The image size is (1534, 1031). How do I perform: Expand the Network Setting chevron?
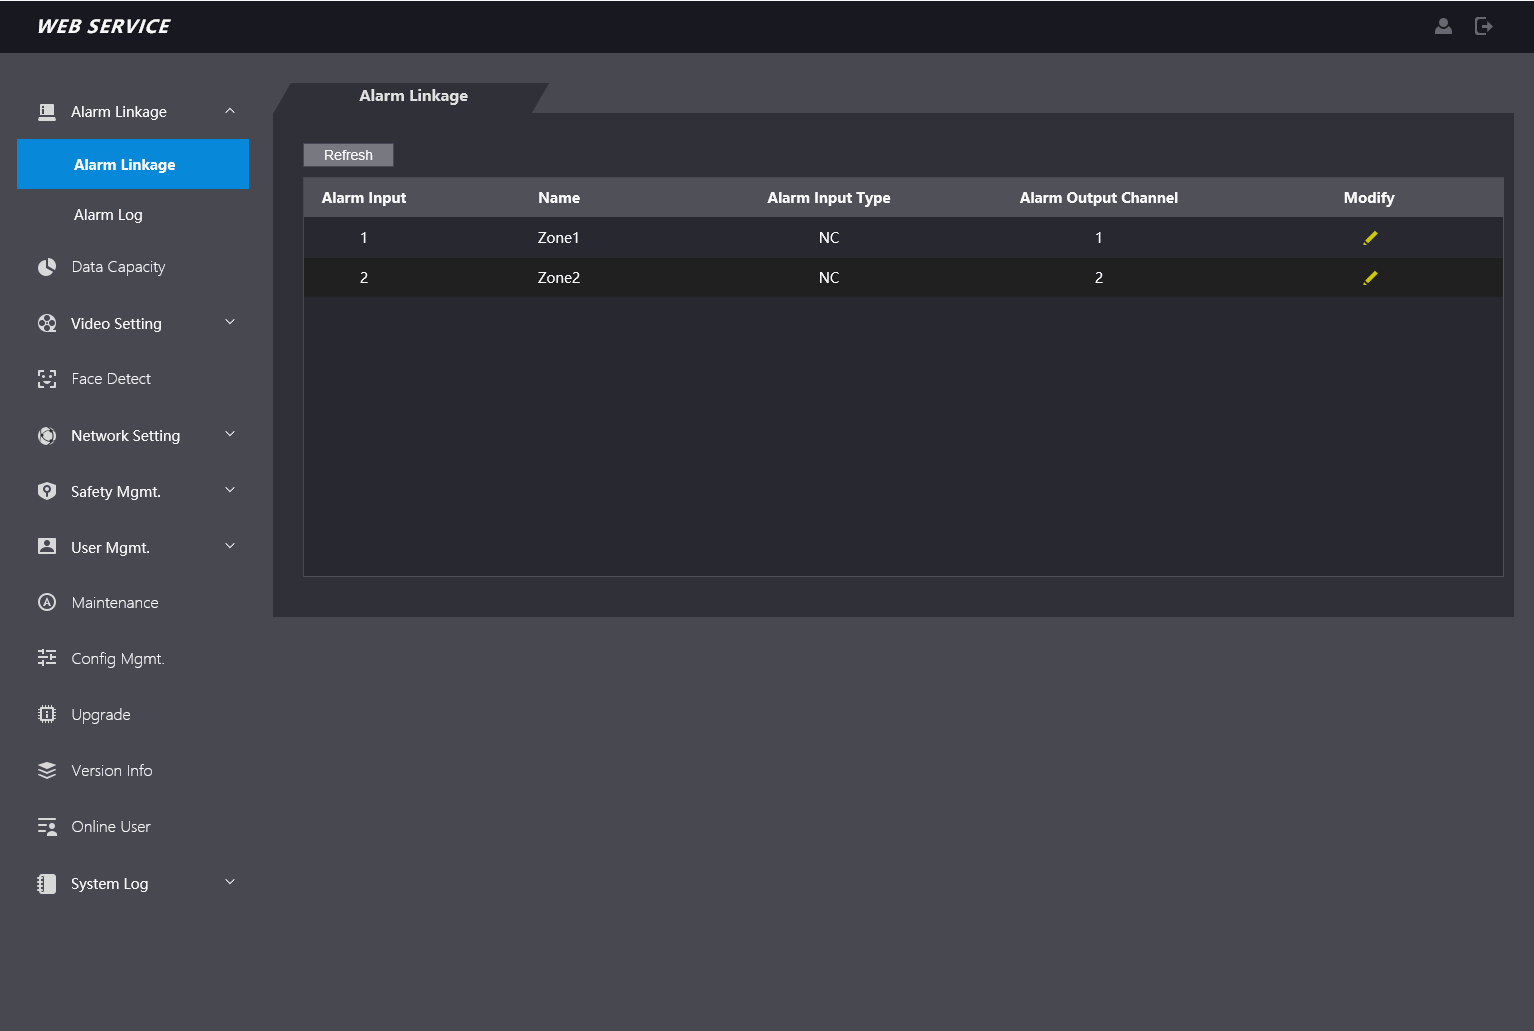point(230,434)
